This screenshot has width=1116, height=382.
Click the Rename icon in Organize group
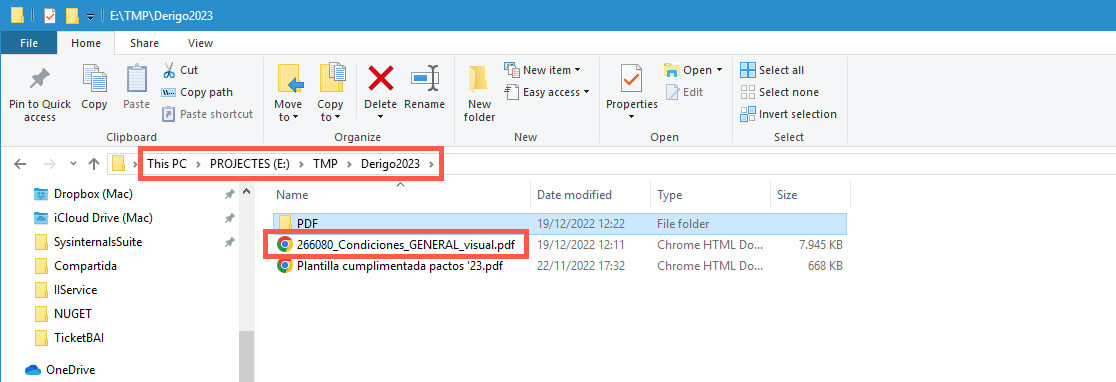tap(424, 78)
